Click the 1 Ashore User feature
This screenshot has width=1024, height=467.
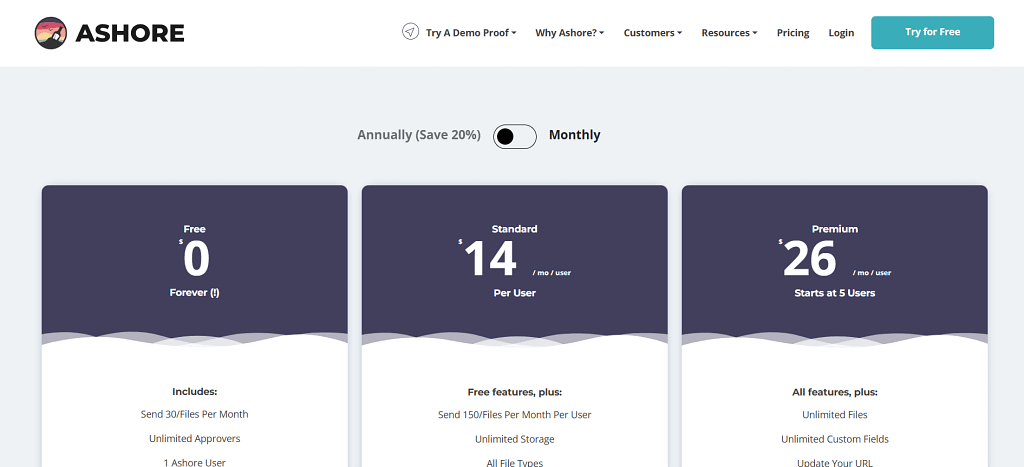pos(195,462)
